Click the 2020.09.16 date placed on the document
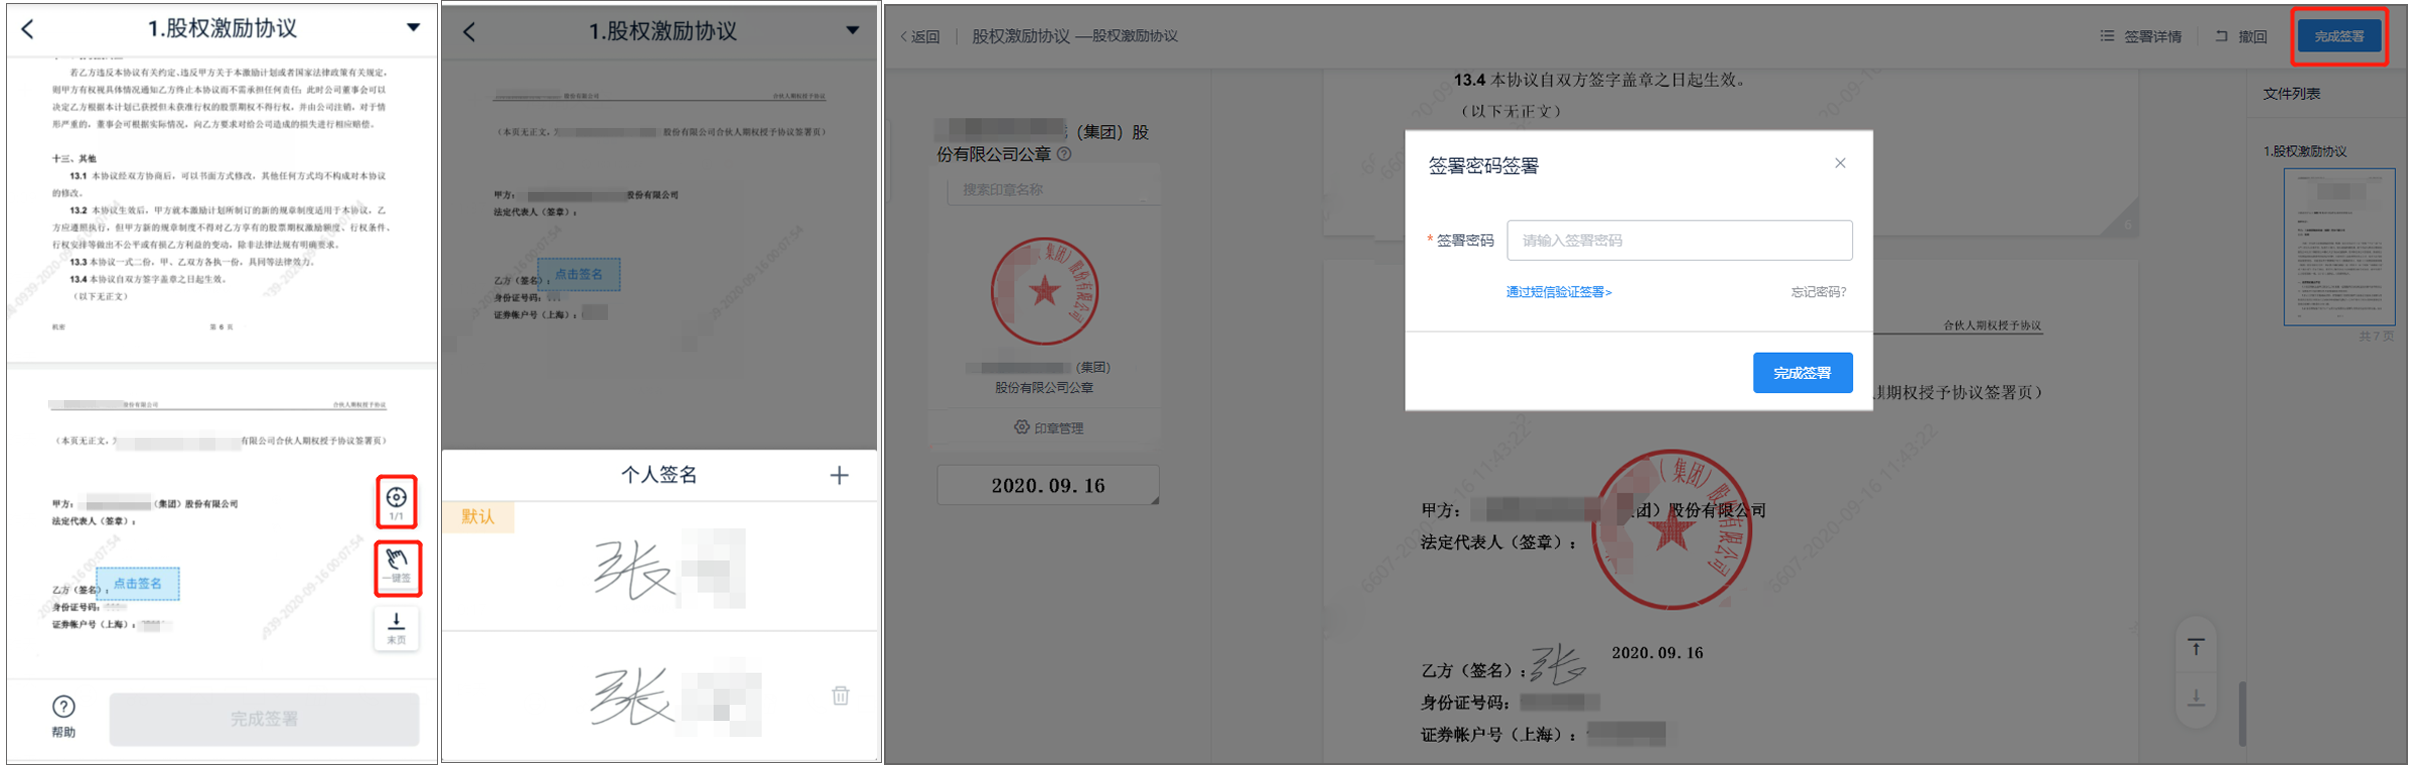The image size is (2412, 772). coord(1657,653)
